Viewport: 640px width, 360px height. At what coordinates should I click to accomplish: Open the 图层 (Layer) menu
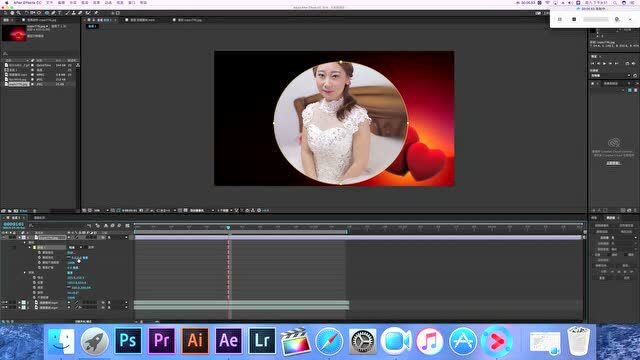(84, 3)
